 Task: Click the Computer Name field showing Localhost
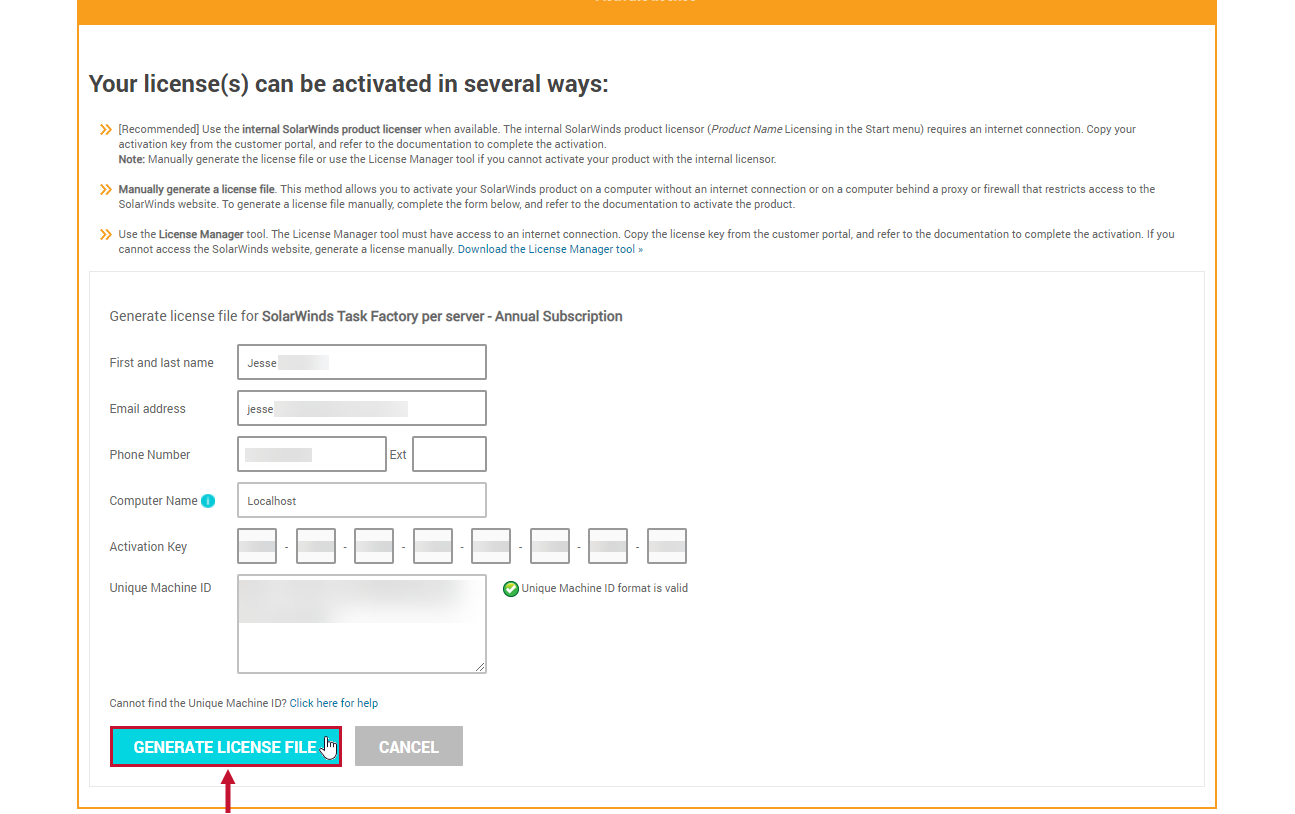361,500
